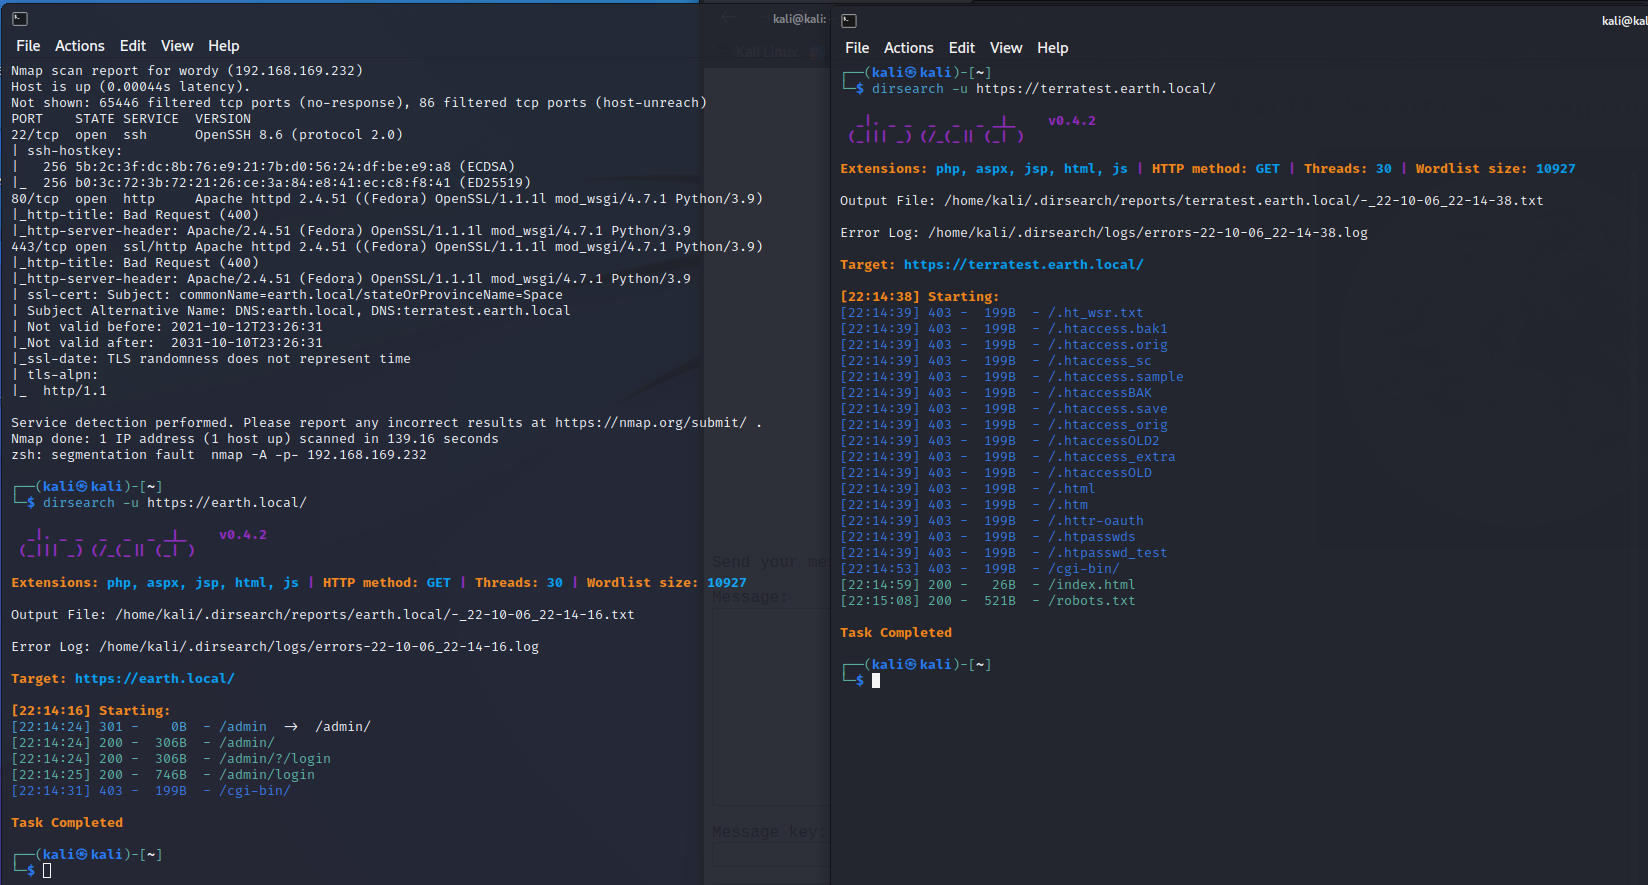
Task: Click the /.ht_wsr.txt result row
Action: 992,313
